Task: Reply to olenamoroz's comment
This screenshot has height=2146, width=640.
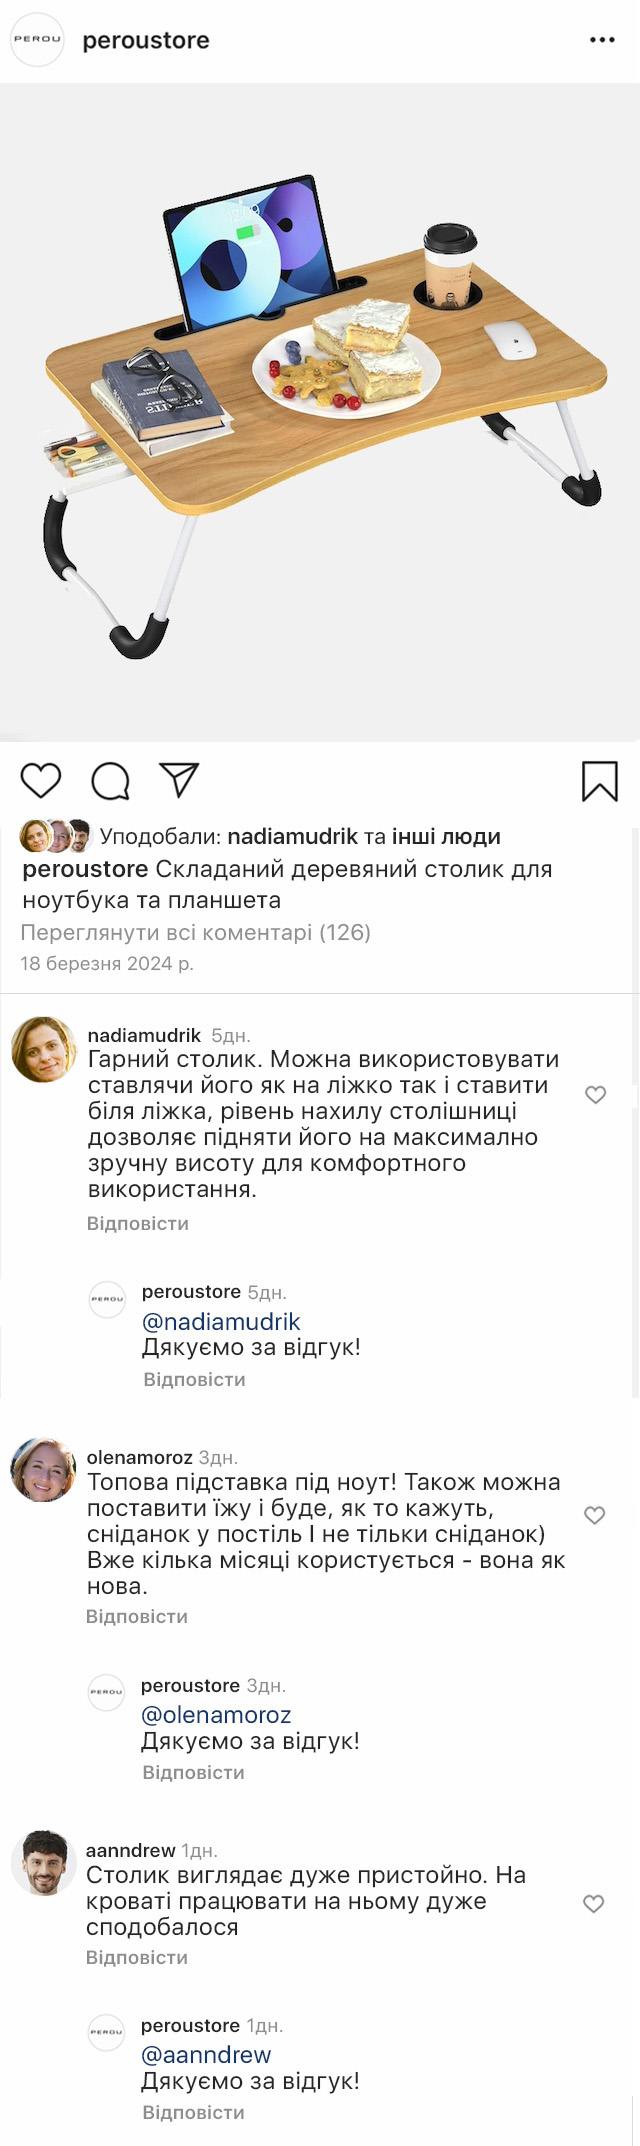Action: (x=137, y=1616)
